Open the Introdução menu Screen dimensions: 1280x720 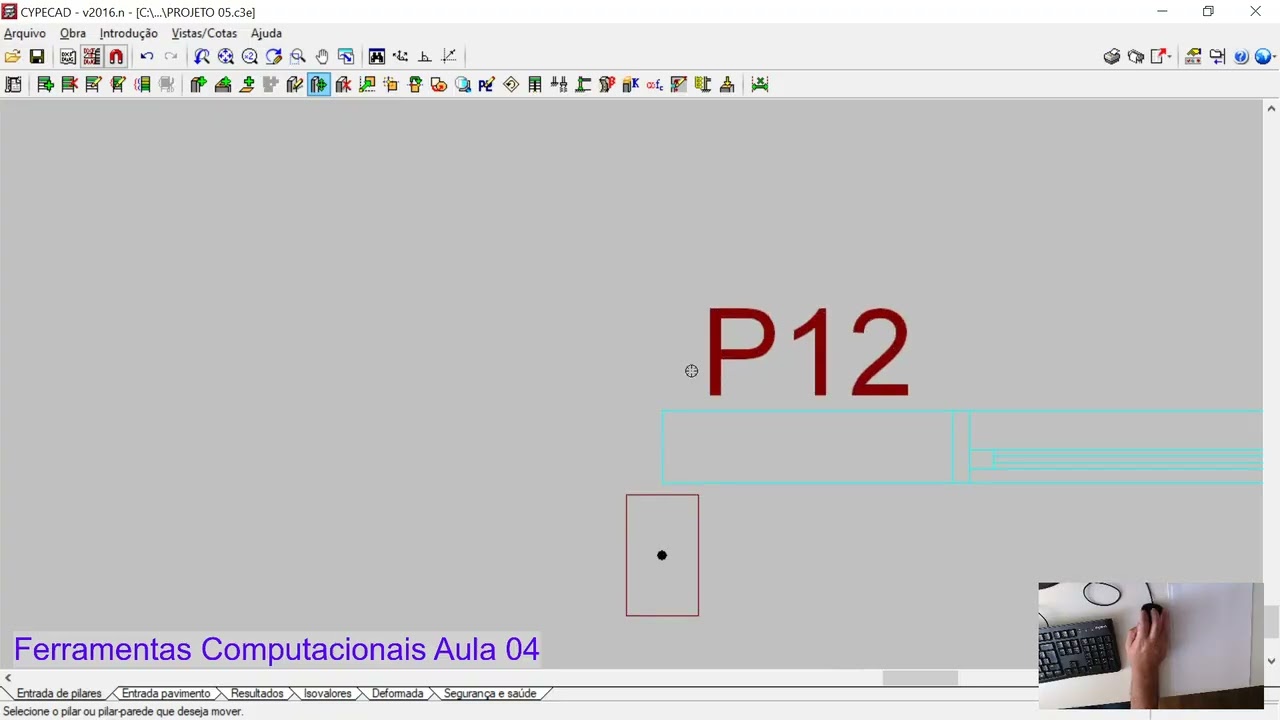129,33
